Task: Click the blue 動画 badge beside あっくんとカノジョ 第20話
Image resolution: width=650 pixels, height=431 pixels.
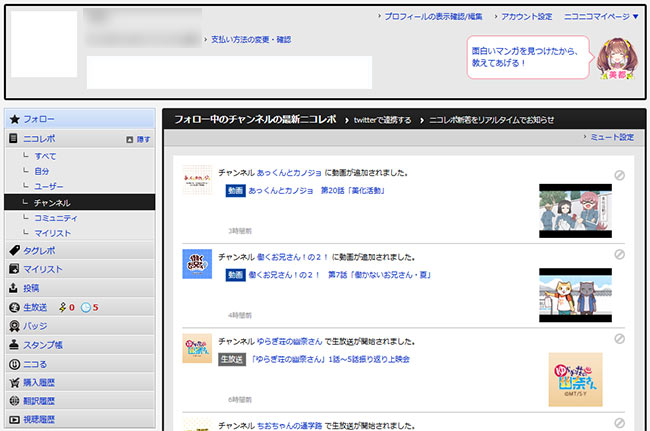Action: pos(235,191)
